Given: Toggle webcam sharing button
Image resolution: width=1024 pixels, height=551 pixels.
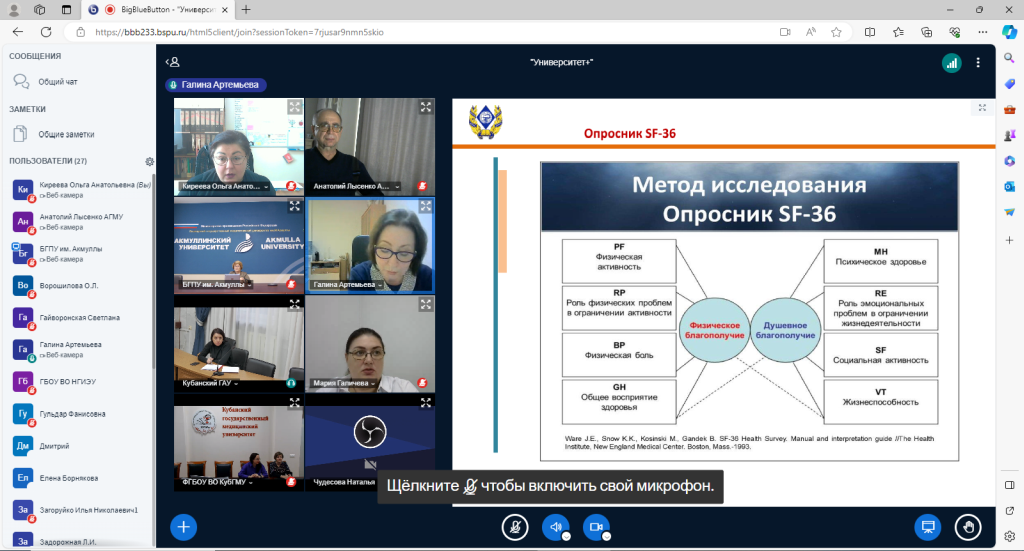Looking at the screenshot, I should pos(597,526).
